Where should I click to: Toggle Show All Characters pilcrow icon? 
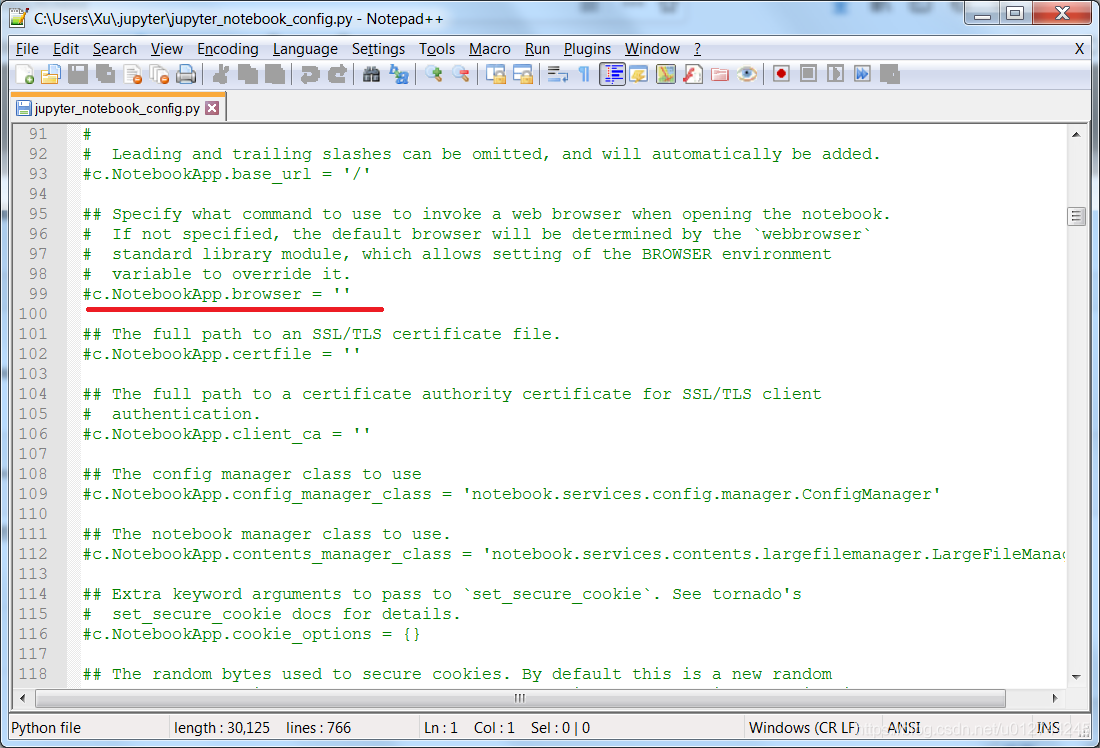(584, 74)
